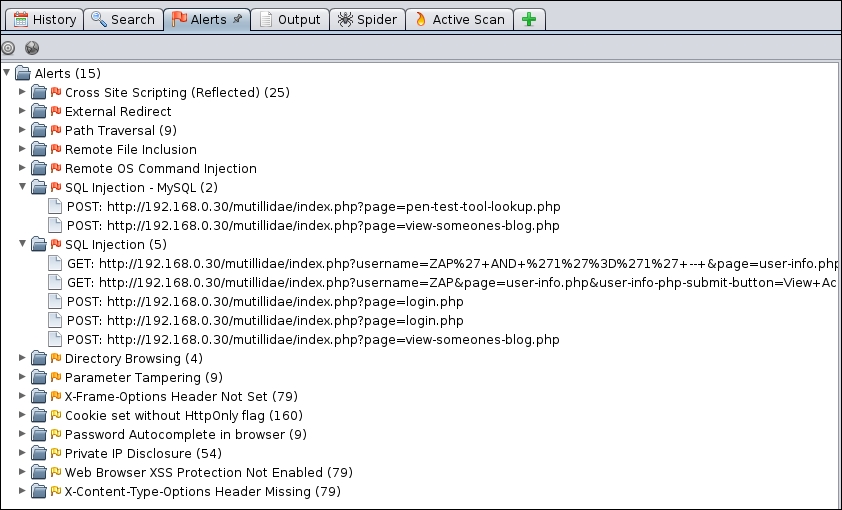The width and height of the screenshot is (842, 510).
Task: Click yellow flag of Private IP Disclosure
Action: 56,454
